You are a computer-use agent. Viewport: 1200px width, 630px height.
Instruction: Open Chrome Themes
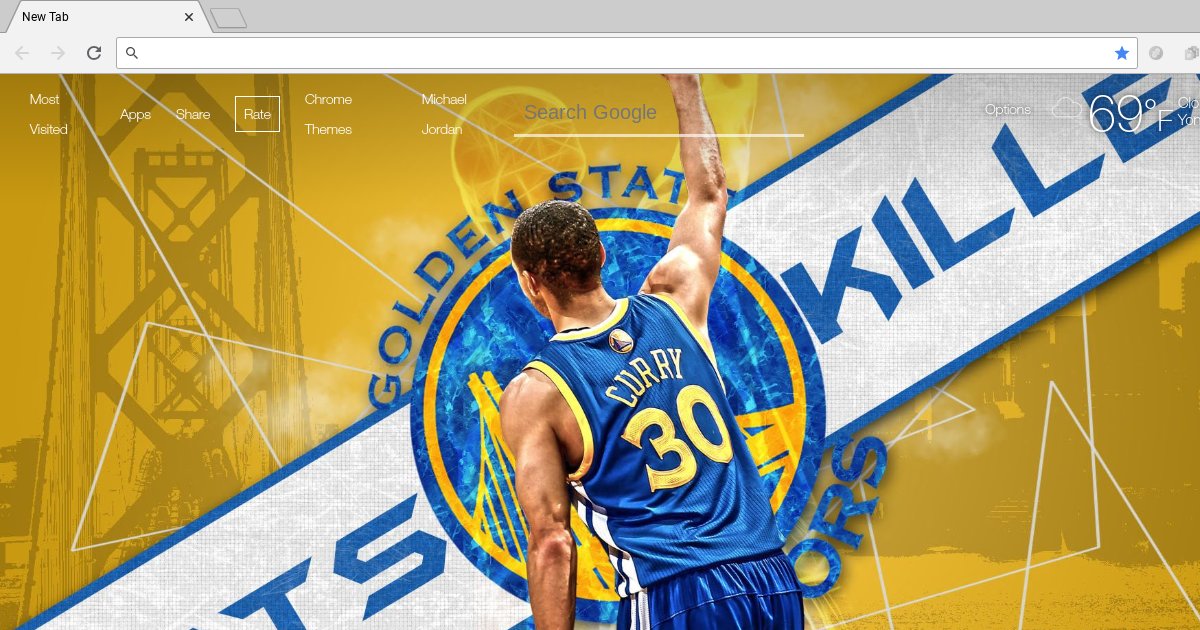[329, 114]
